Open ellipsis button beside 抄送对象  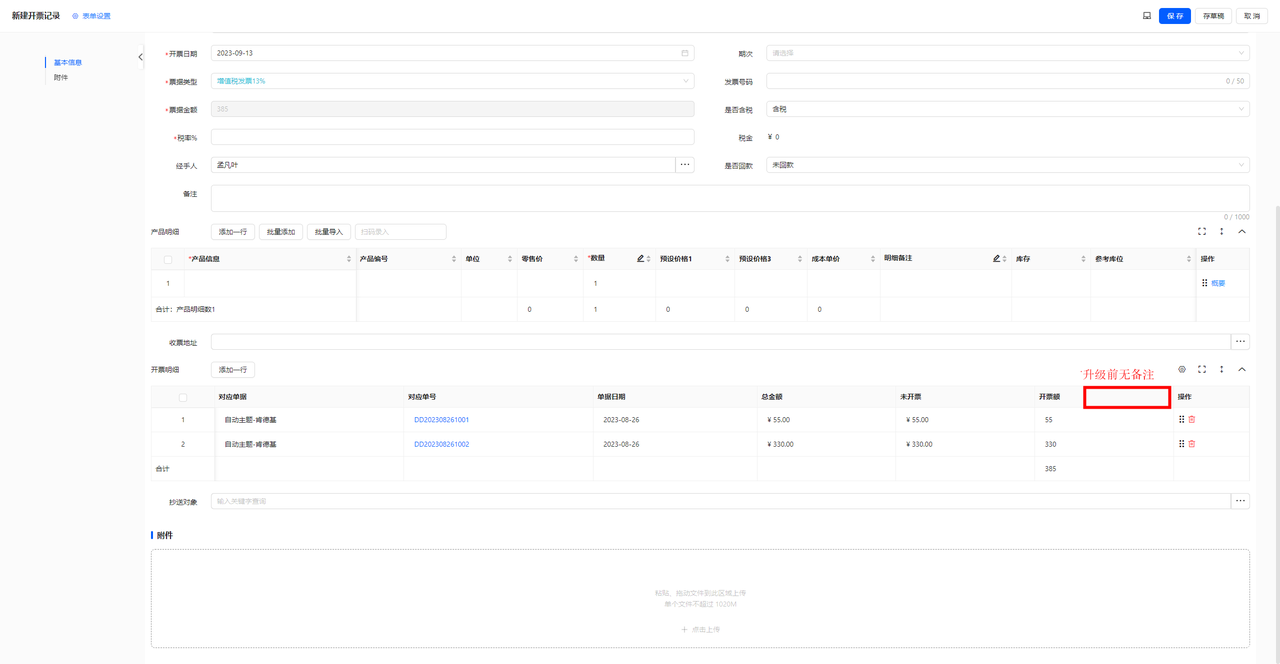coord(1241,501)
